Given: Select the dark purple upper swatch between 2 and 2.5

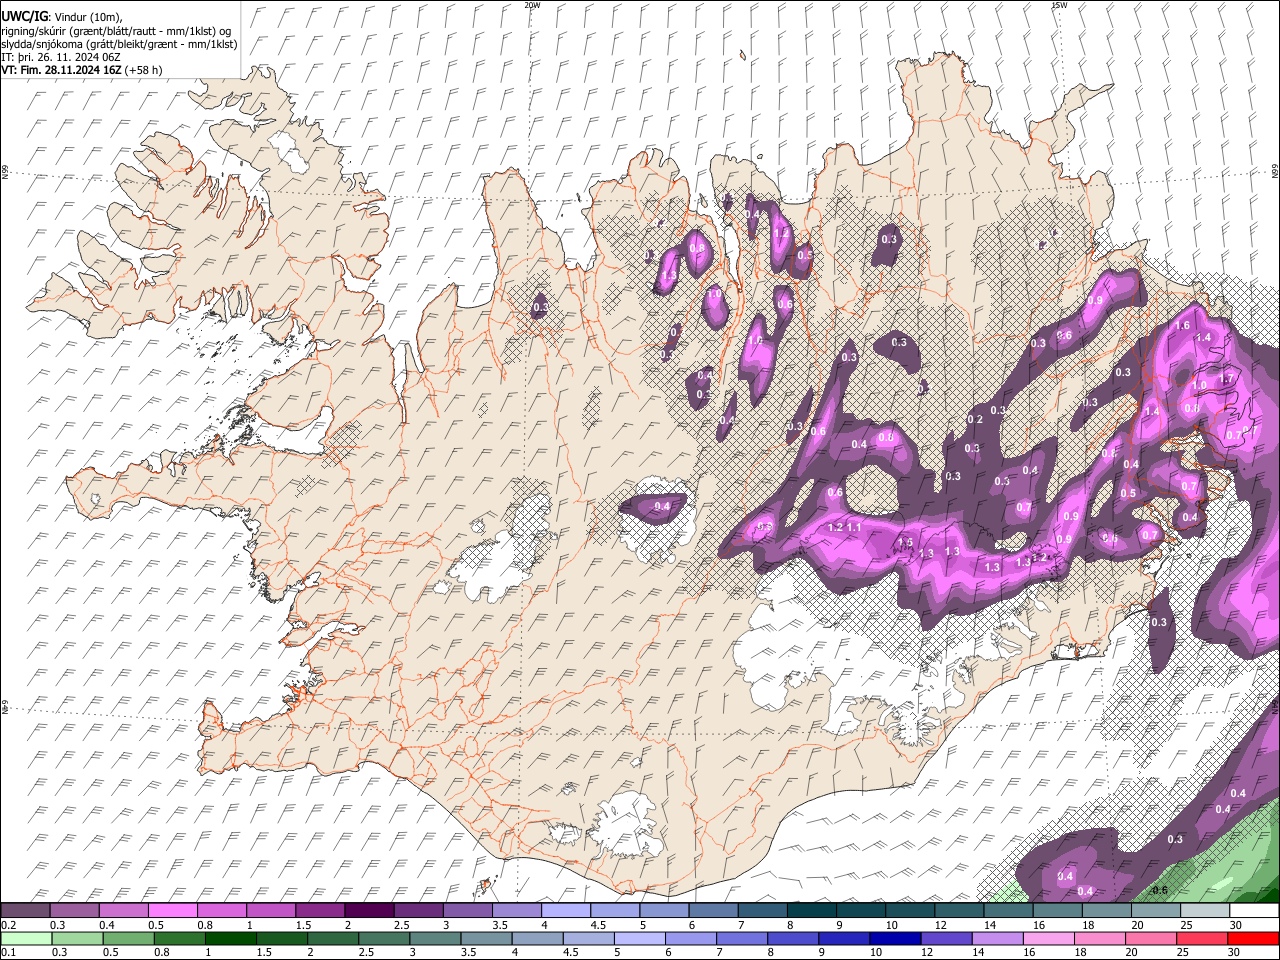Looking at the screenshot, I should tap(369, 911).
